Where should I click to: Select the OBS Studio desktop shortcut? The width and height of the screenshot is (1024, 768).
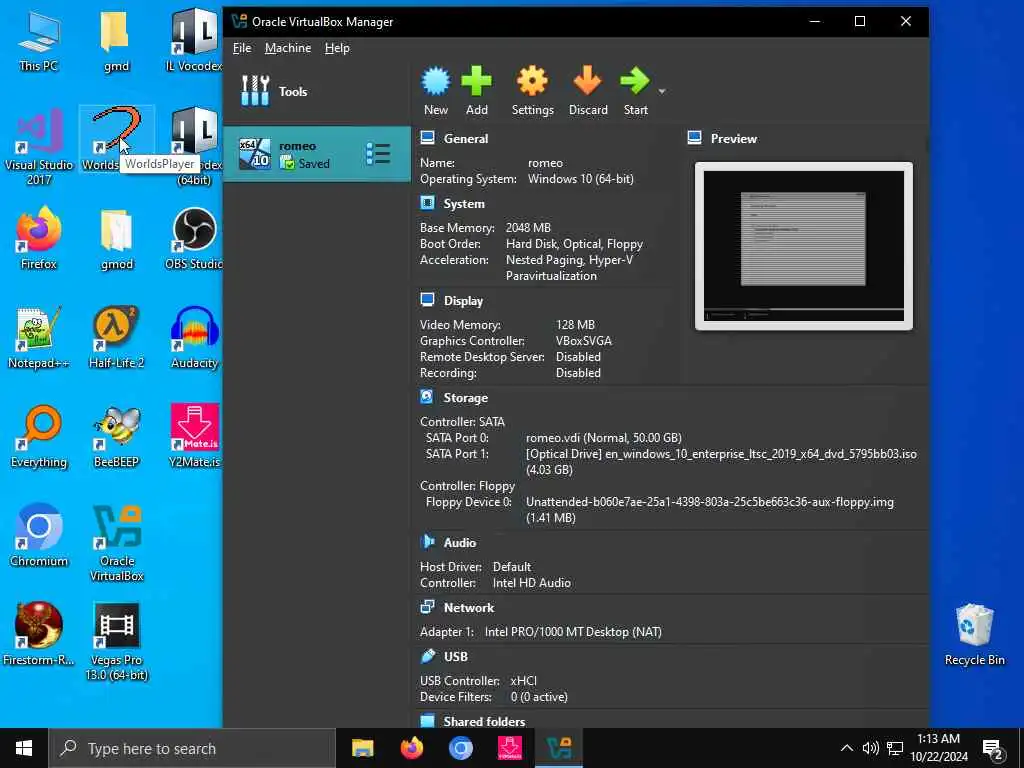[194, 239]
